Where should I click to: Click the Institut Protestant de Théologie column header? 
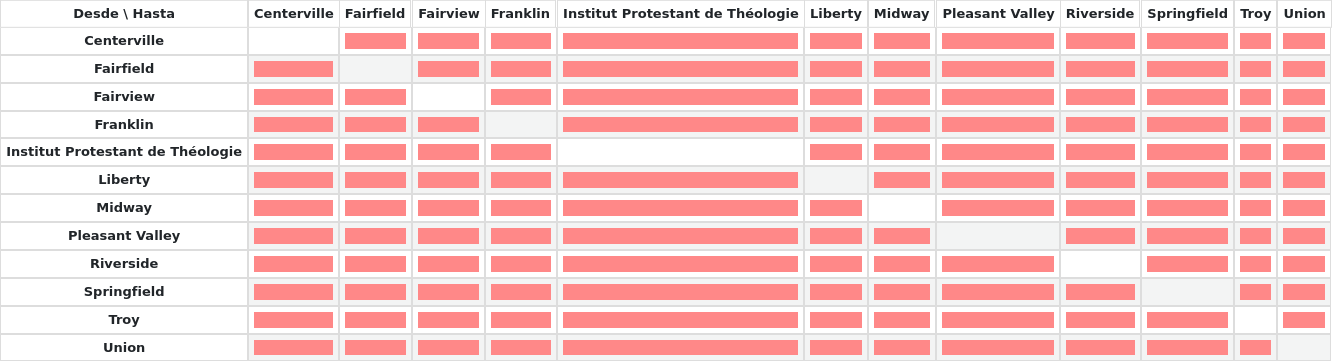(681, 14)
